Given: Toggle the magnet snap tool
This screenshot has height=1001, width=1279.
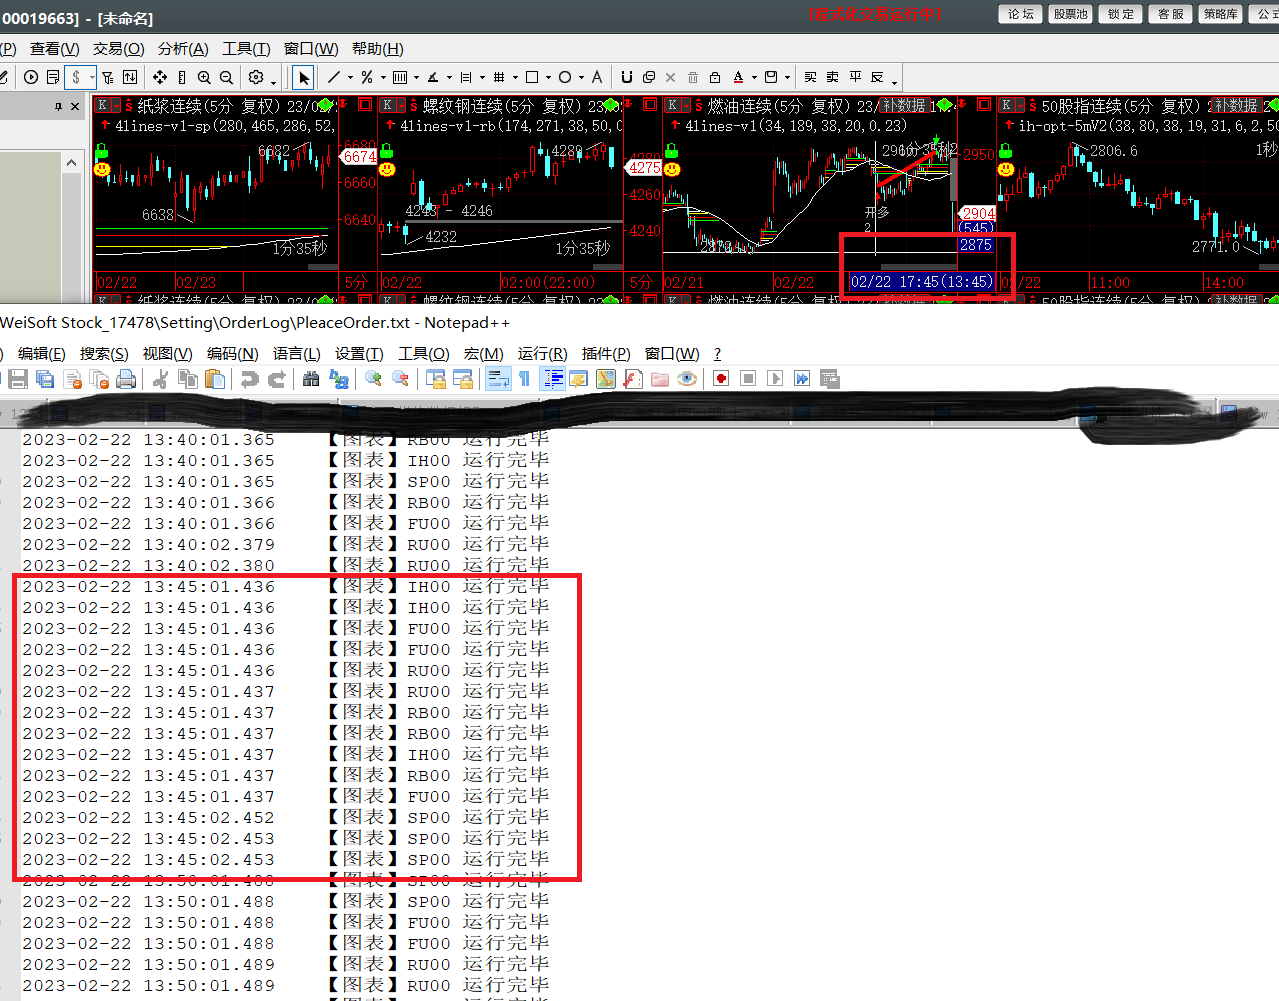Looking at the screenshot, I should pos(626,77).
